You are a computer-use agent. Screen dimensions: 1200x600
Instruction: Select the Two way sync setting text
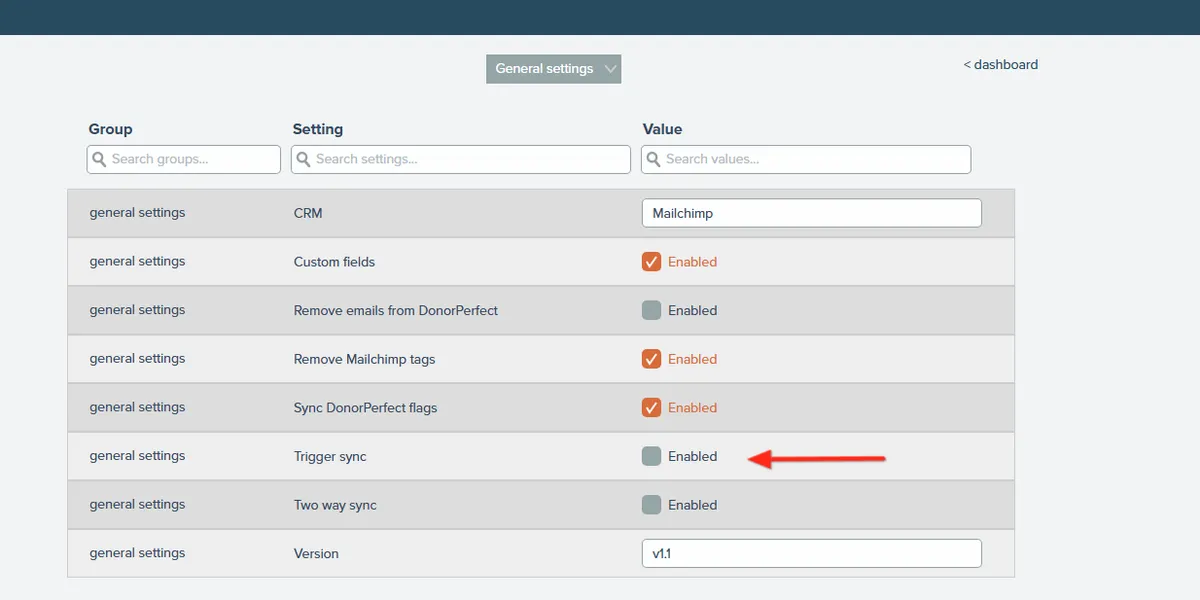(335, 505)
